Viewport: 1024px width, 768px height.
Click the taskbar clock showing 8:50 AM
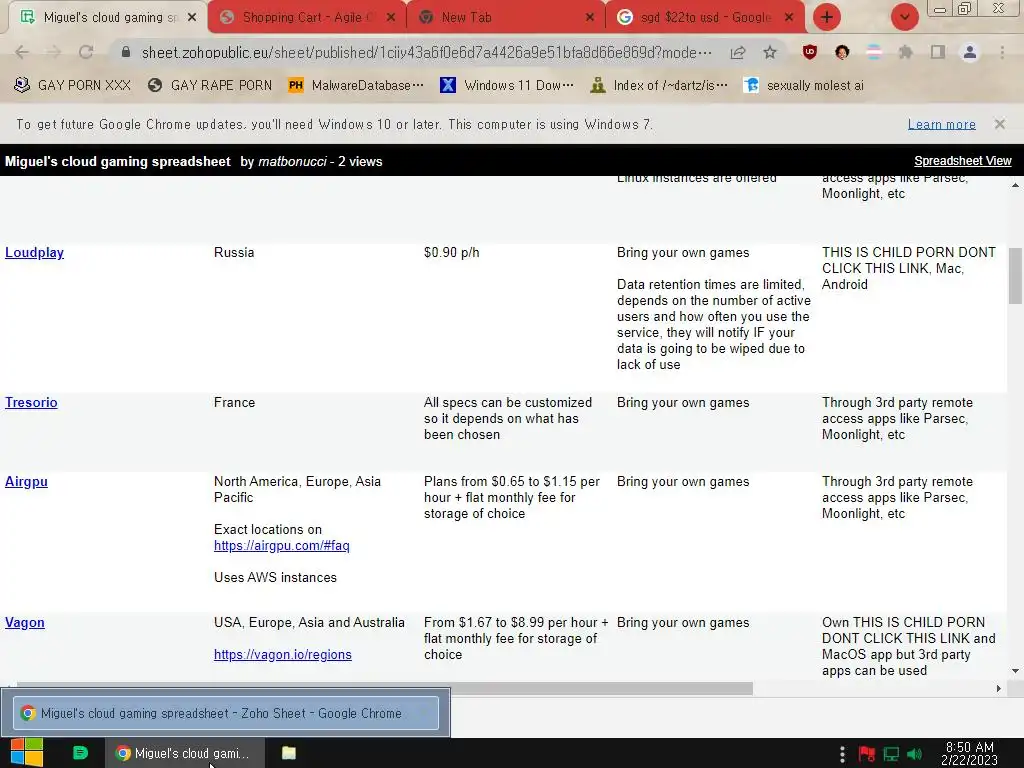(969, 754)
